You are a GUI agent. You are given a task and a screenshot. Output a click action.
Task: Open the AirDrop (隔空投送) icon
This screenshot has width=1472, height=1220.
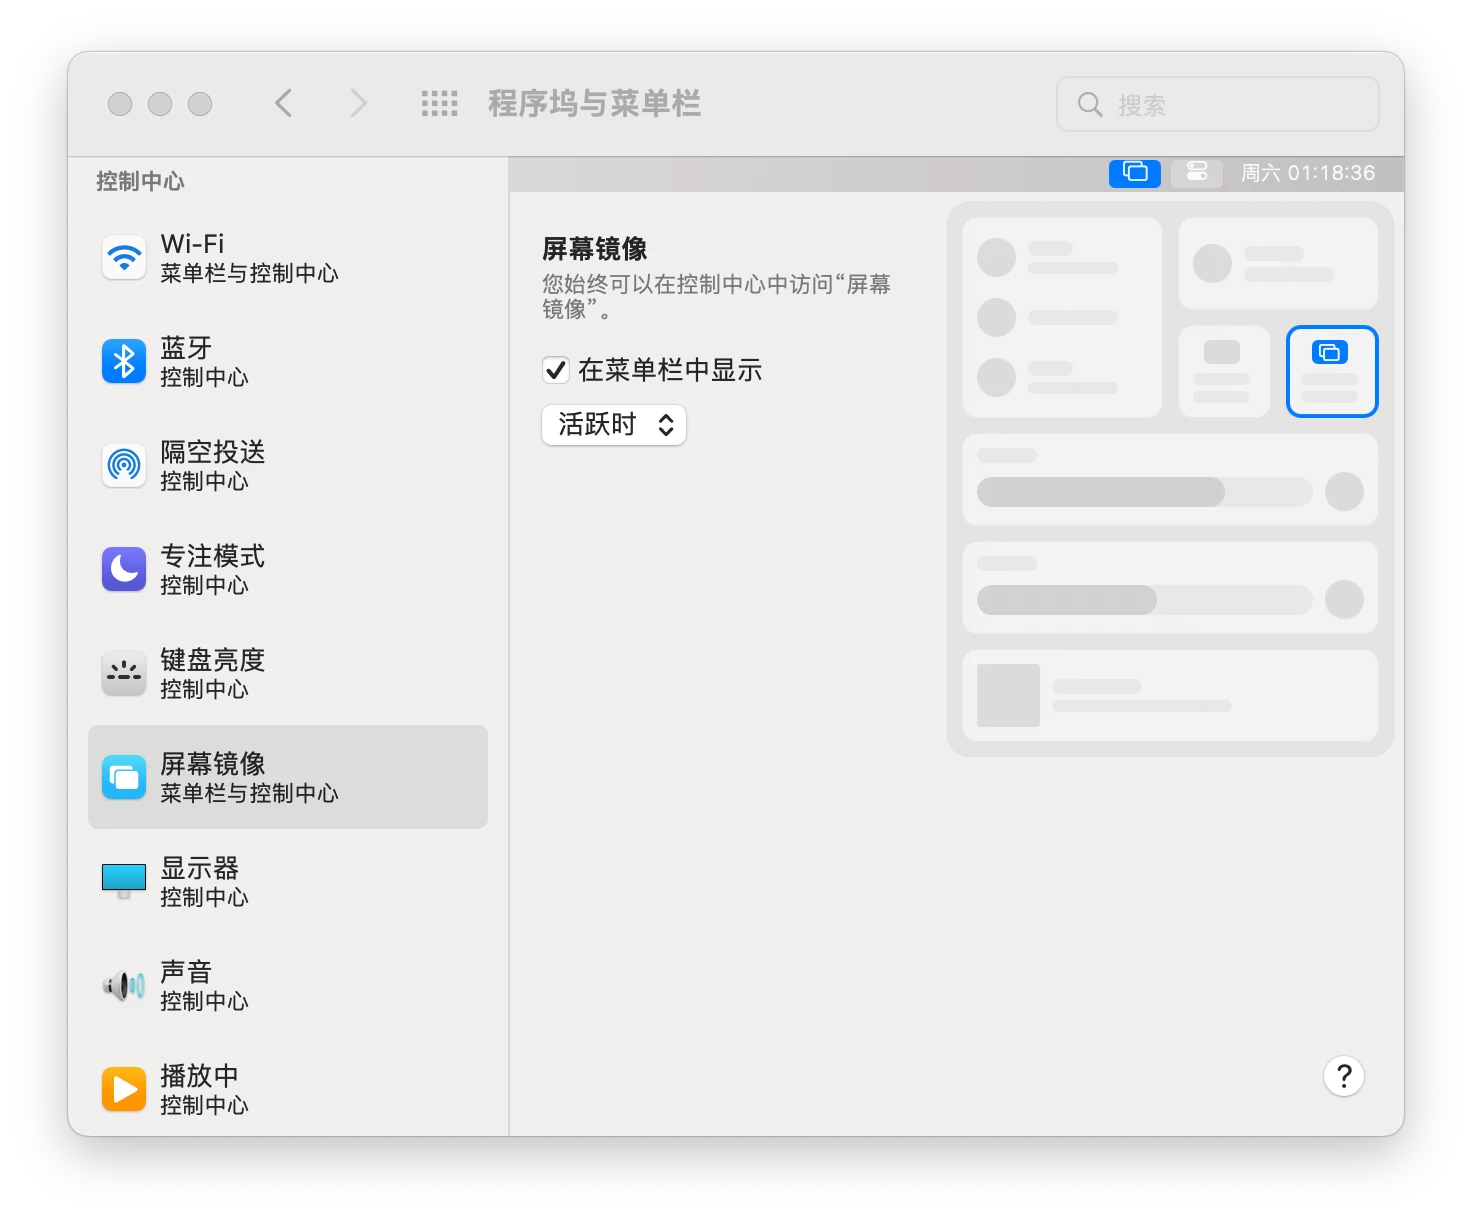124,466
